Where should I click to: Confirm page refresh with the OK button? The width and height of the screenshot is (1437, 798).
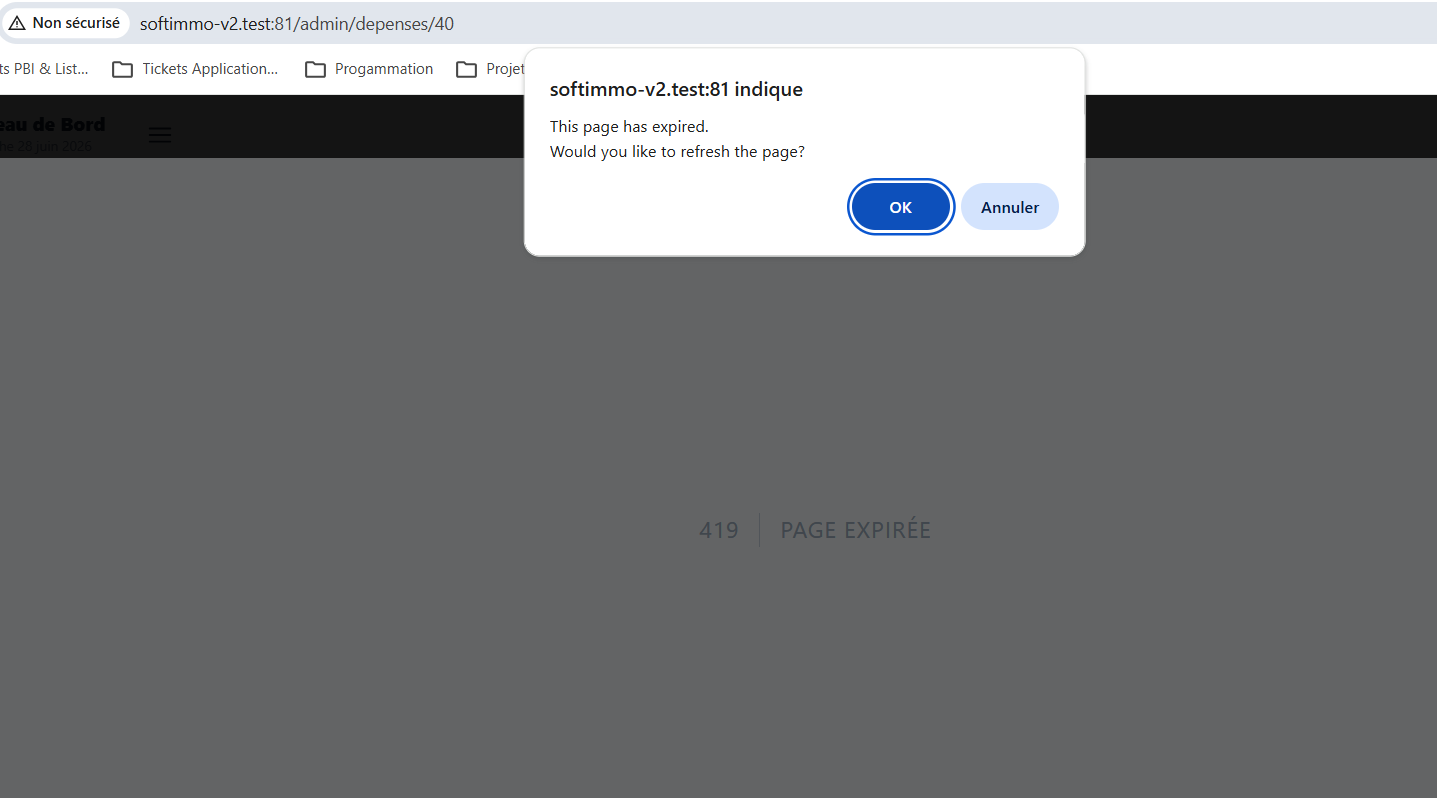pyautogui.click(x=900, y=207)
